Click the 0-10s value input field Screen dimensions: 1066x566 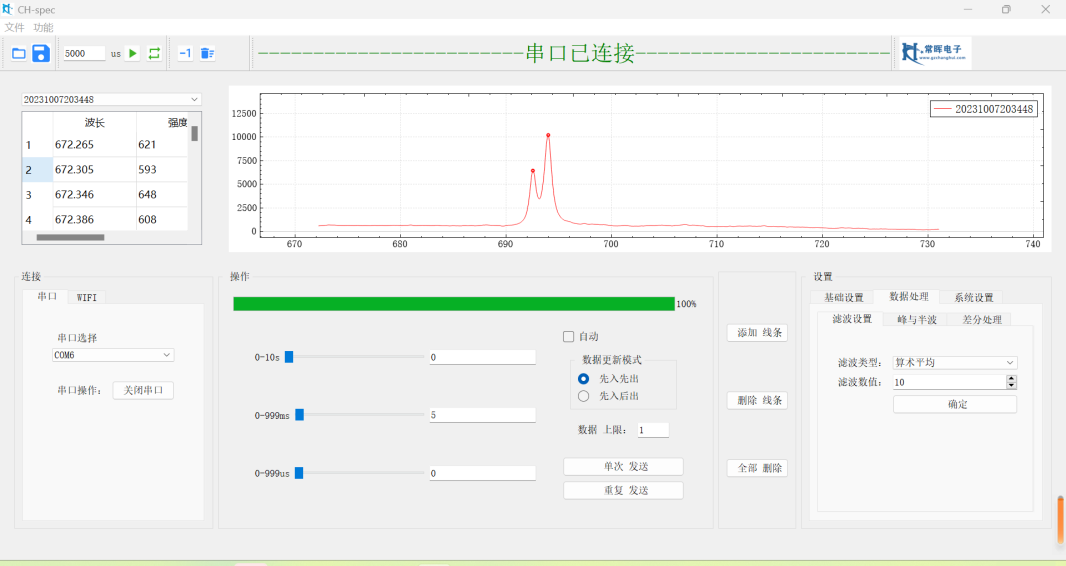tap(483, 357)
